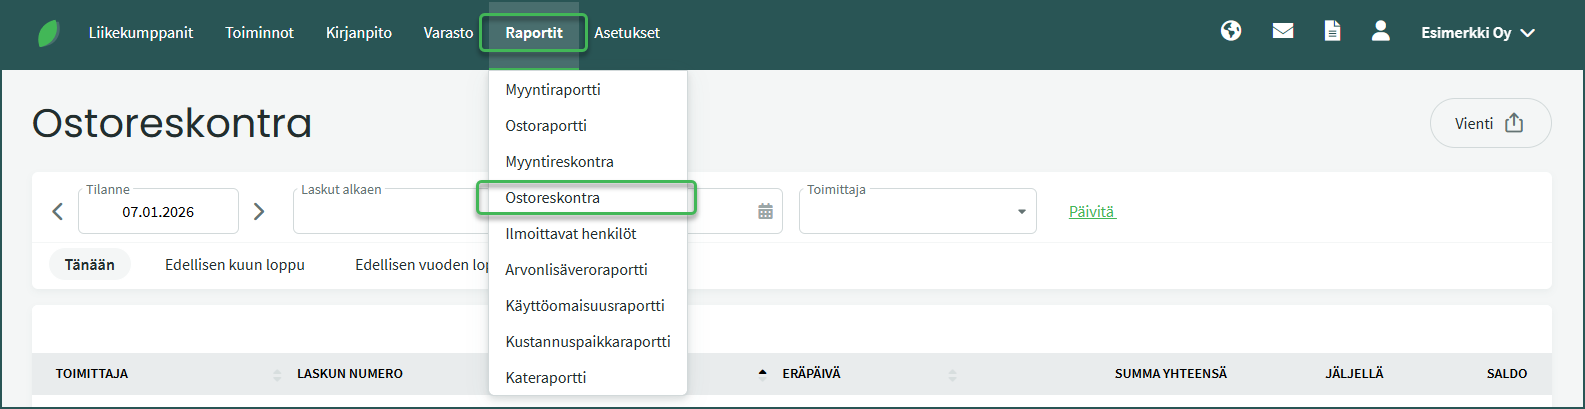The width and height of the screenshot is (1585, 409).
Task: Open the Kirjanpito menu
Action: [x=358, y=33]
